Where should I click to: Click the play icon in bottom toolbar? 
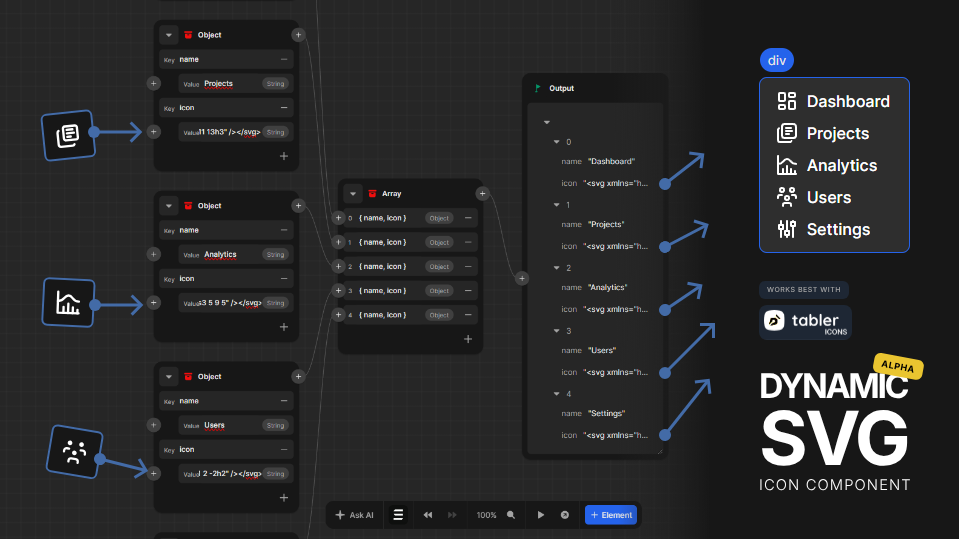541,515
